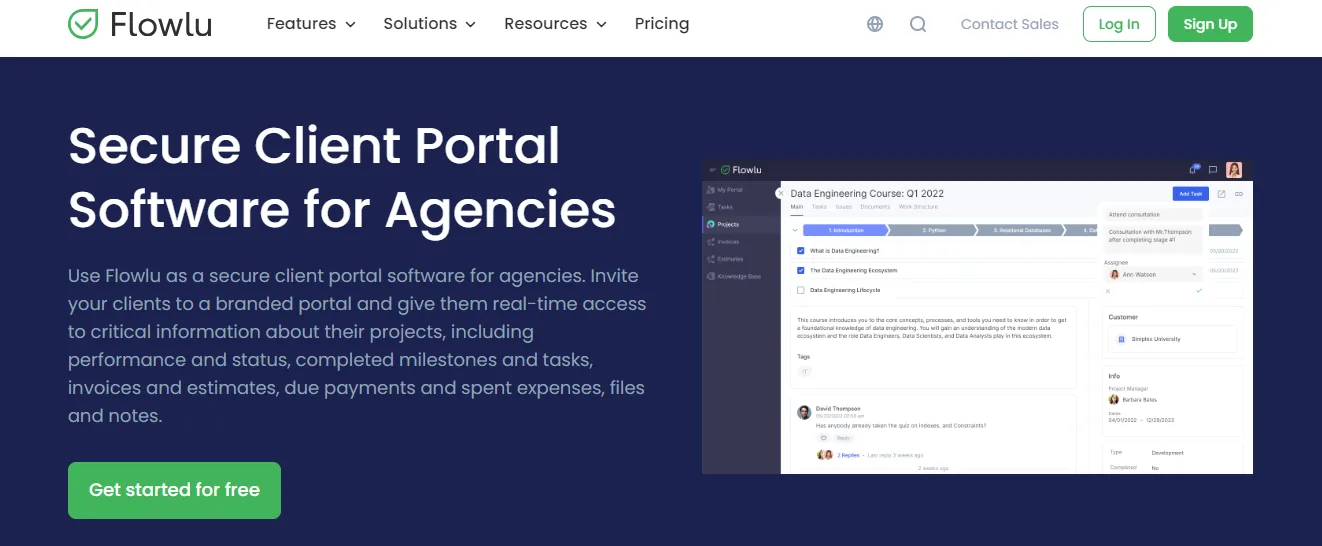The image size is (1322, 546).
Task: Follow the Contact Sales link
Action: click(1009, 24)
